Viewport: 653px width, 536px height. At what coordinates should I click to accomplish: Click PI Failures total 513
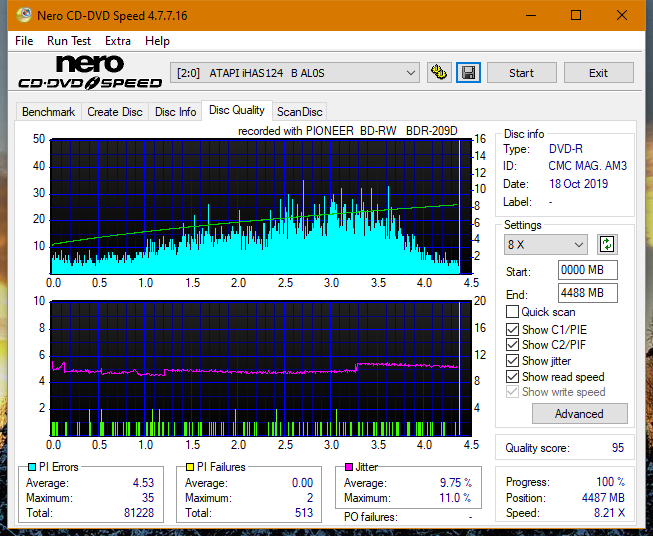[x=304, y=512]
